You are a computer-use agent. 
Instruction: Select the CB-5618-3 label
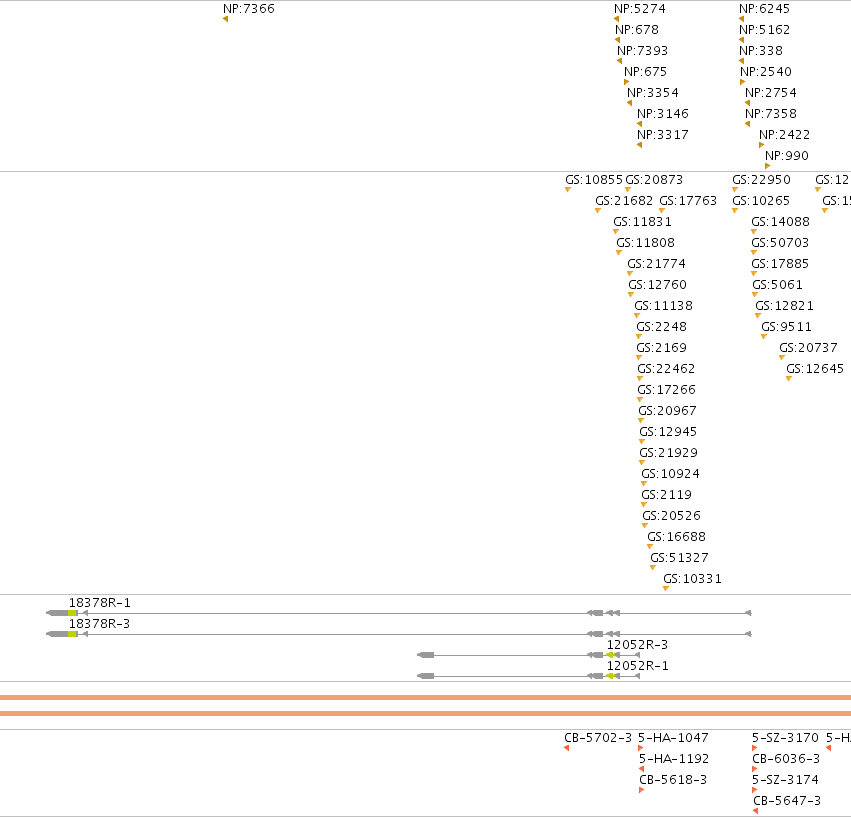point(673,780)
